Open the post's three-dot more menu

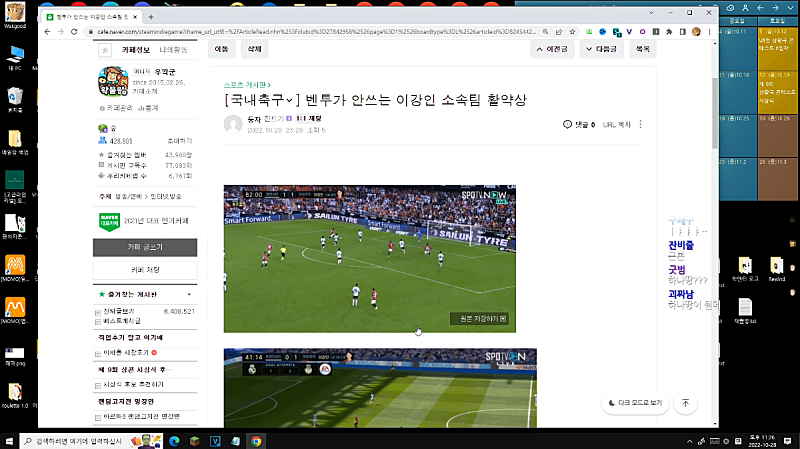641,124
